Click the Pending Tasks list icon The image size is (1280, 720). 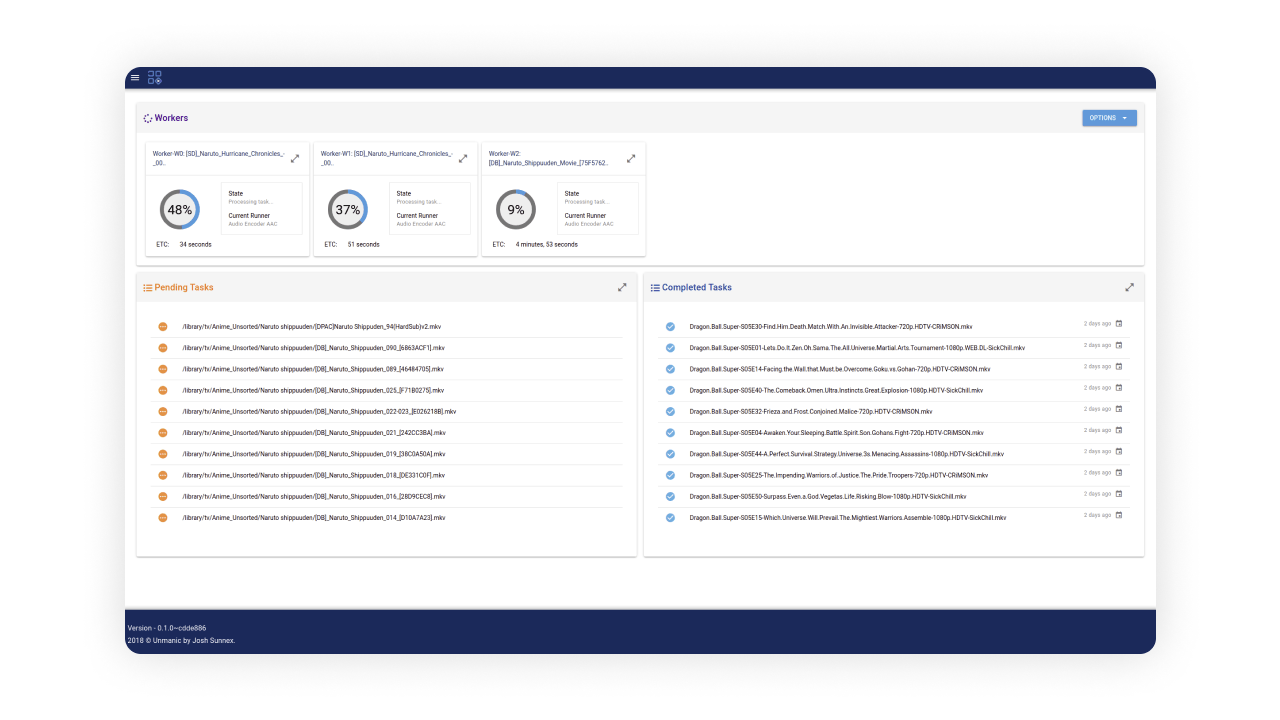point(148,288)
